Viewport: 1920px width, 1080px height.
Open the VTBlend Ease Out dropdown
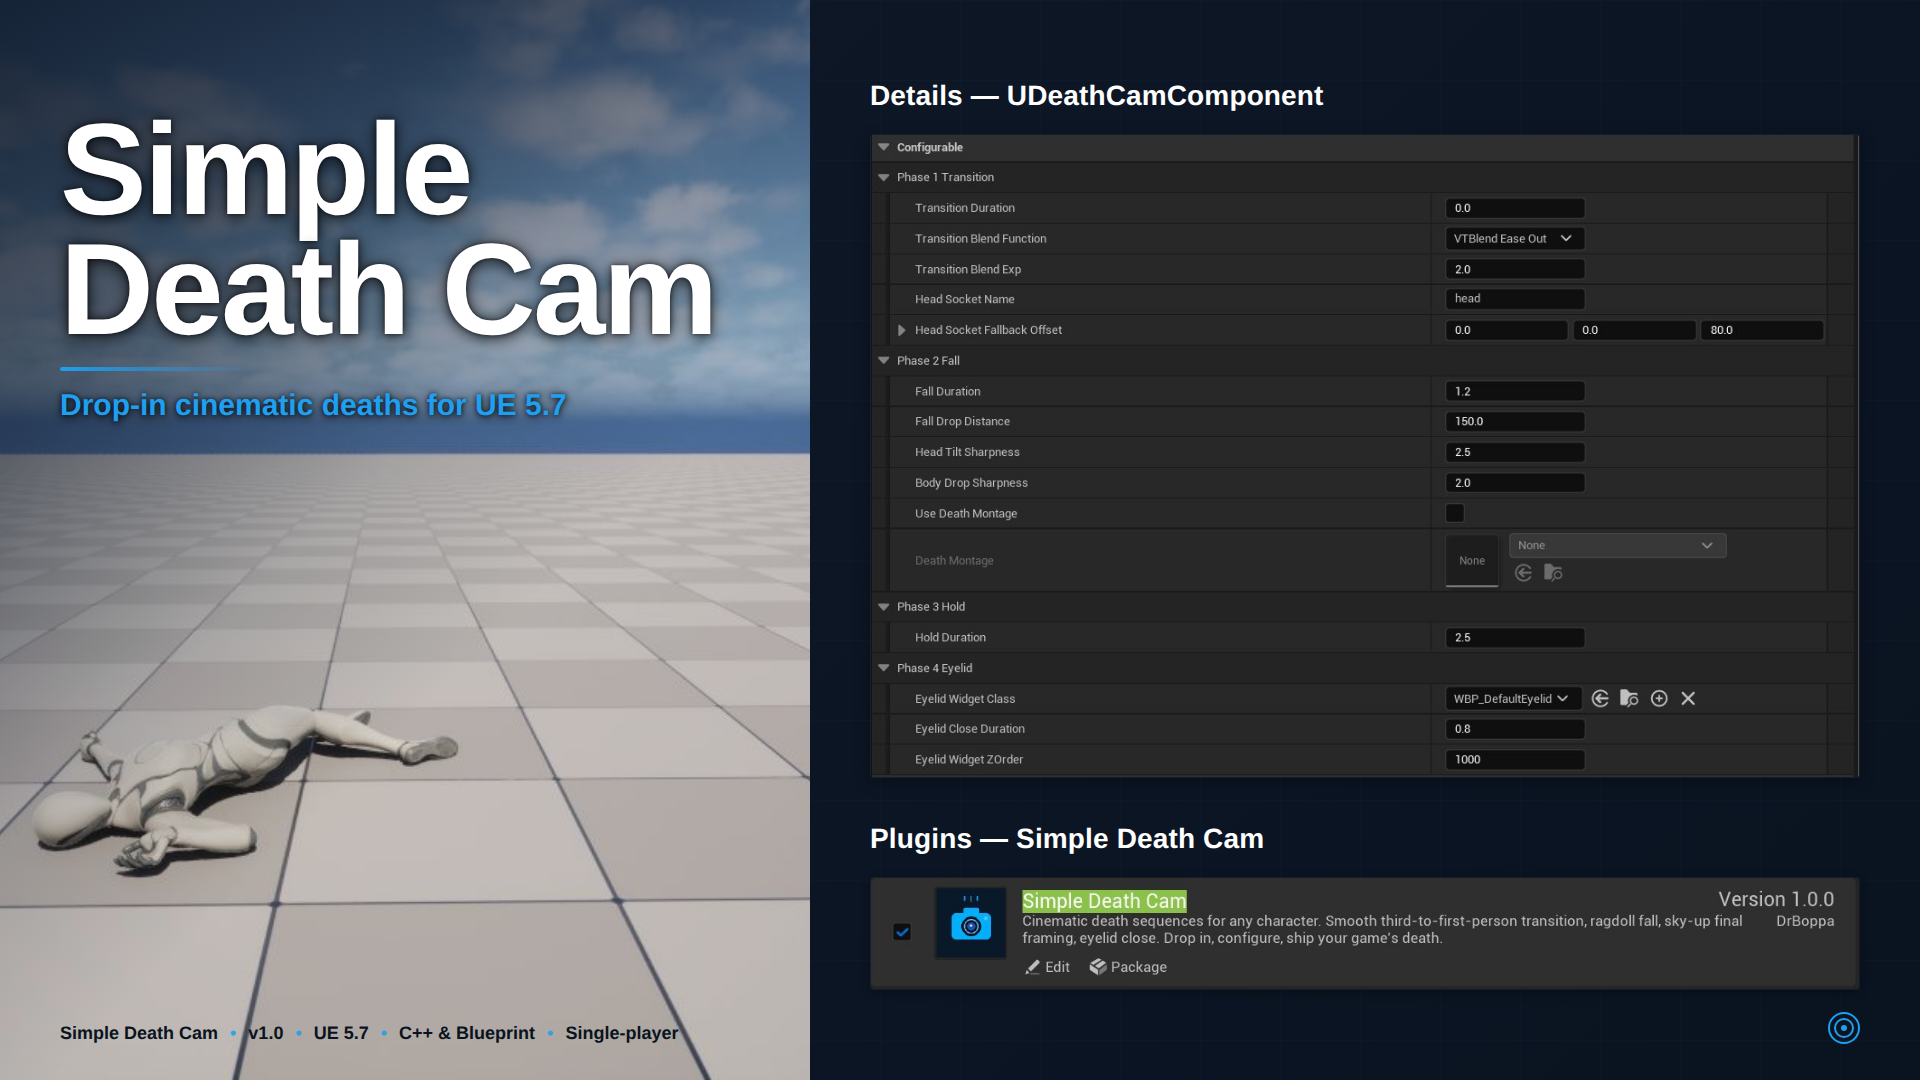coord(1515,239)
